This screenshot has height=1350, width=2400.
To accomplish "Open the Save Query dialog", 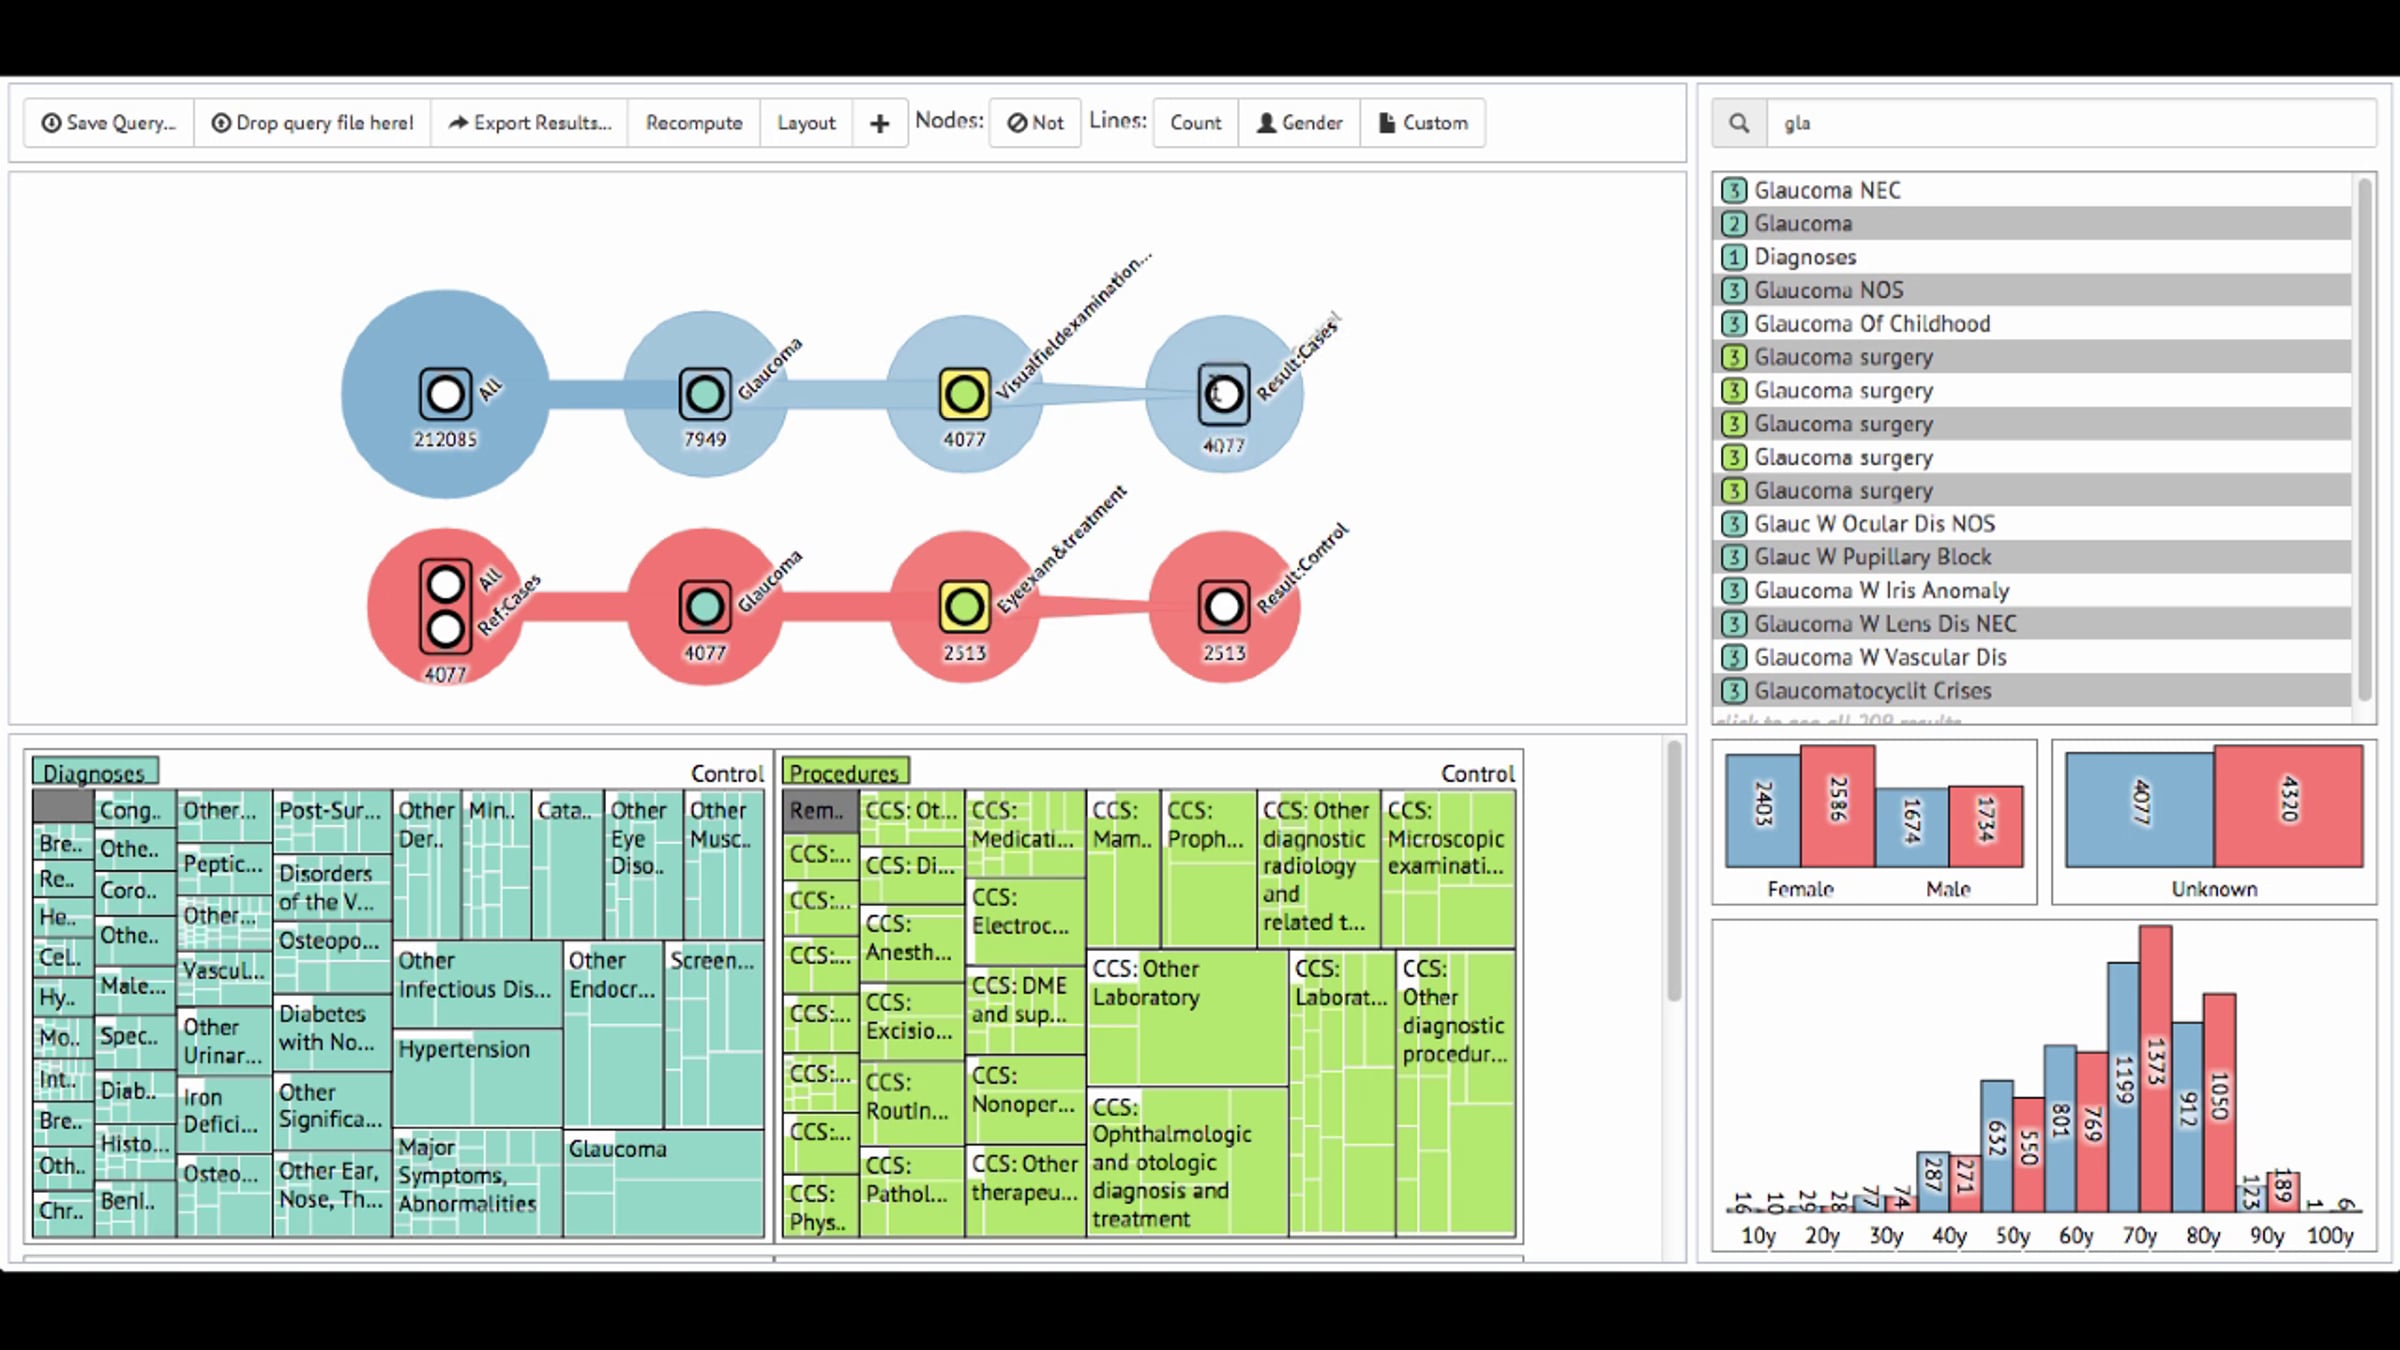I will click(108, 123).
